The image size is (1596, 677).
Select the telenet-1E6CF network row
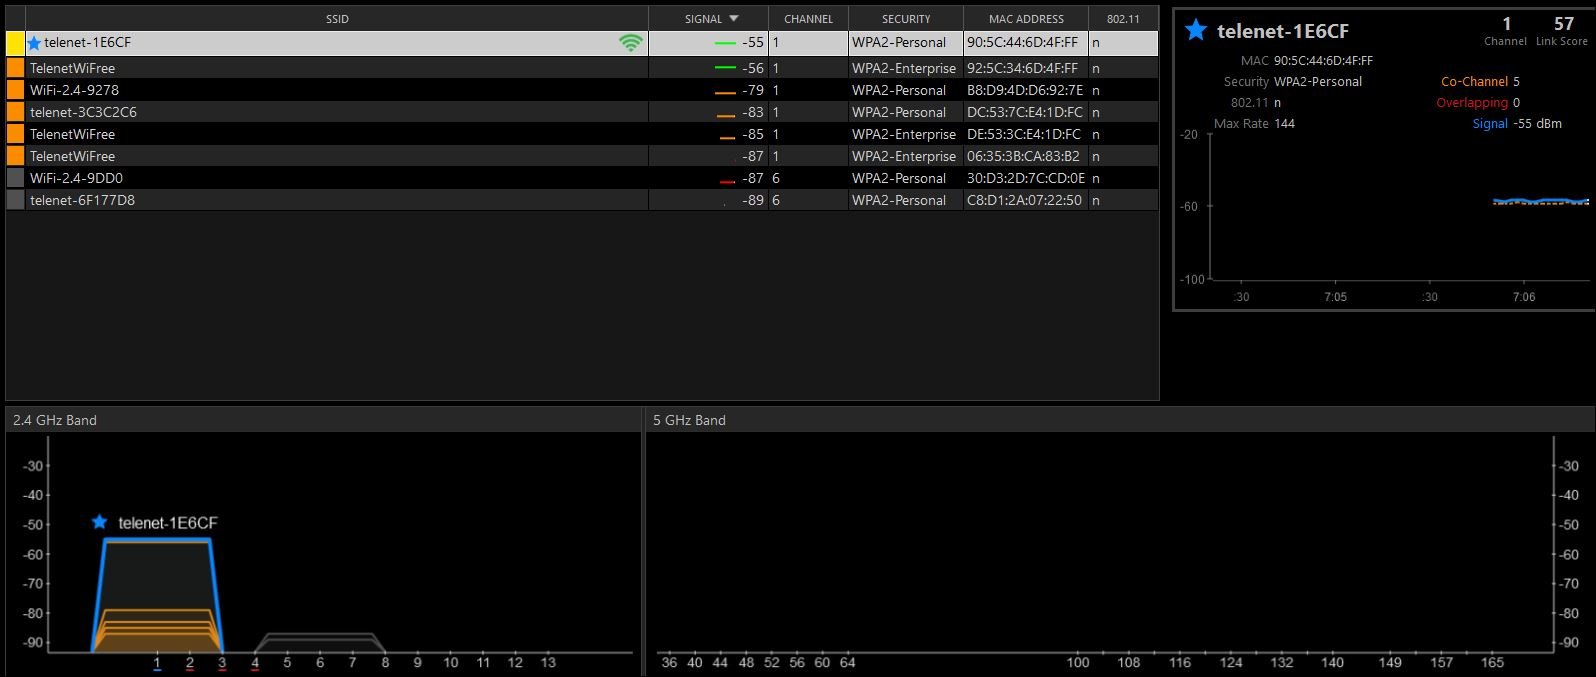[582, 43]
